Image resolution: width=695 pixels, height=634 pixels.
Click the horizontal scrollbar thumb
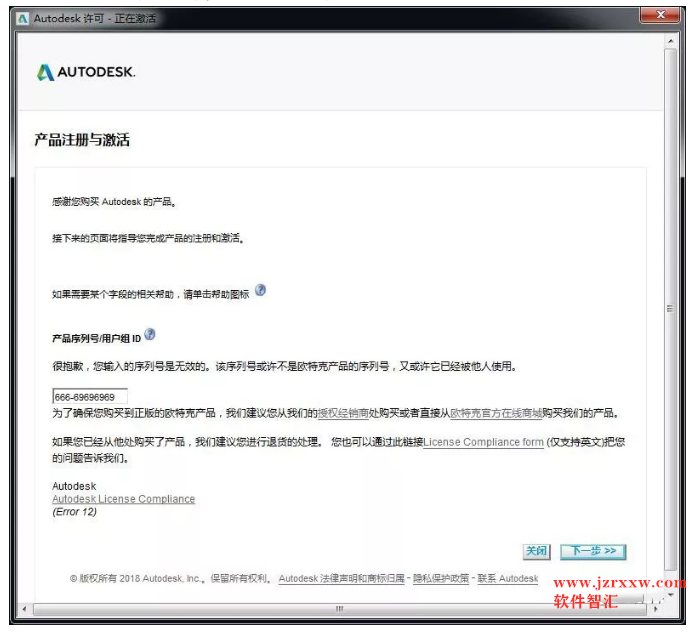(x=340, y=609)
